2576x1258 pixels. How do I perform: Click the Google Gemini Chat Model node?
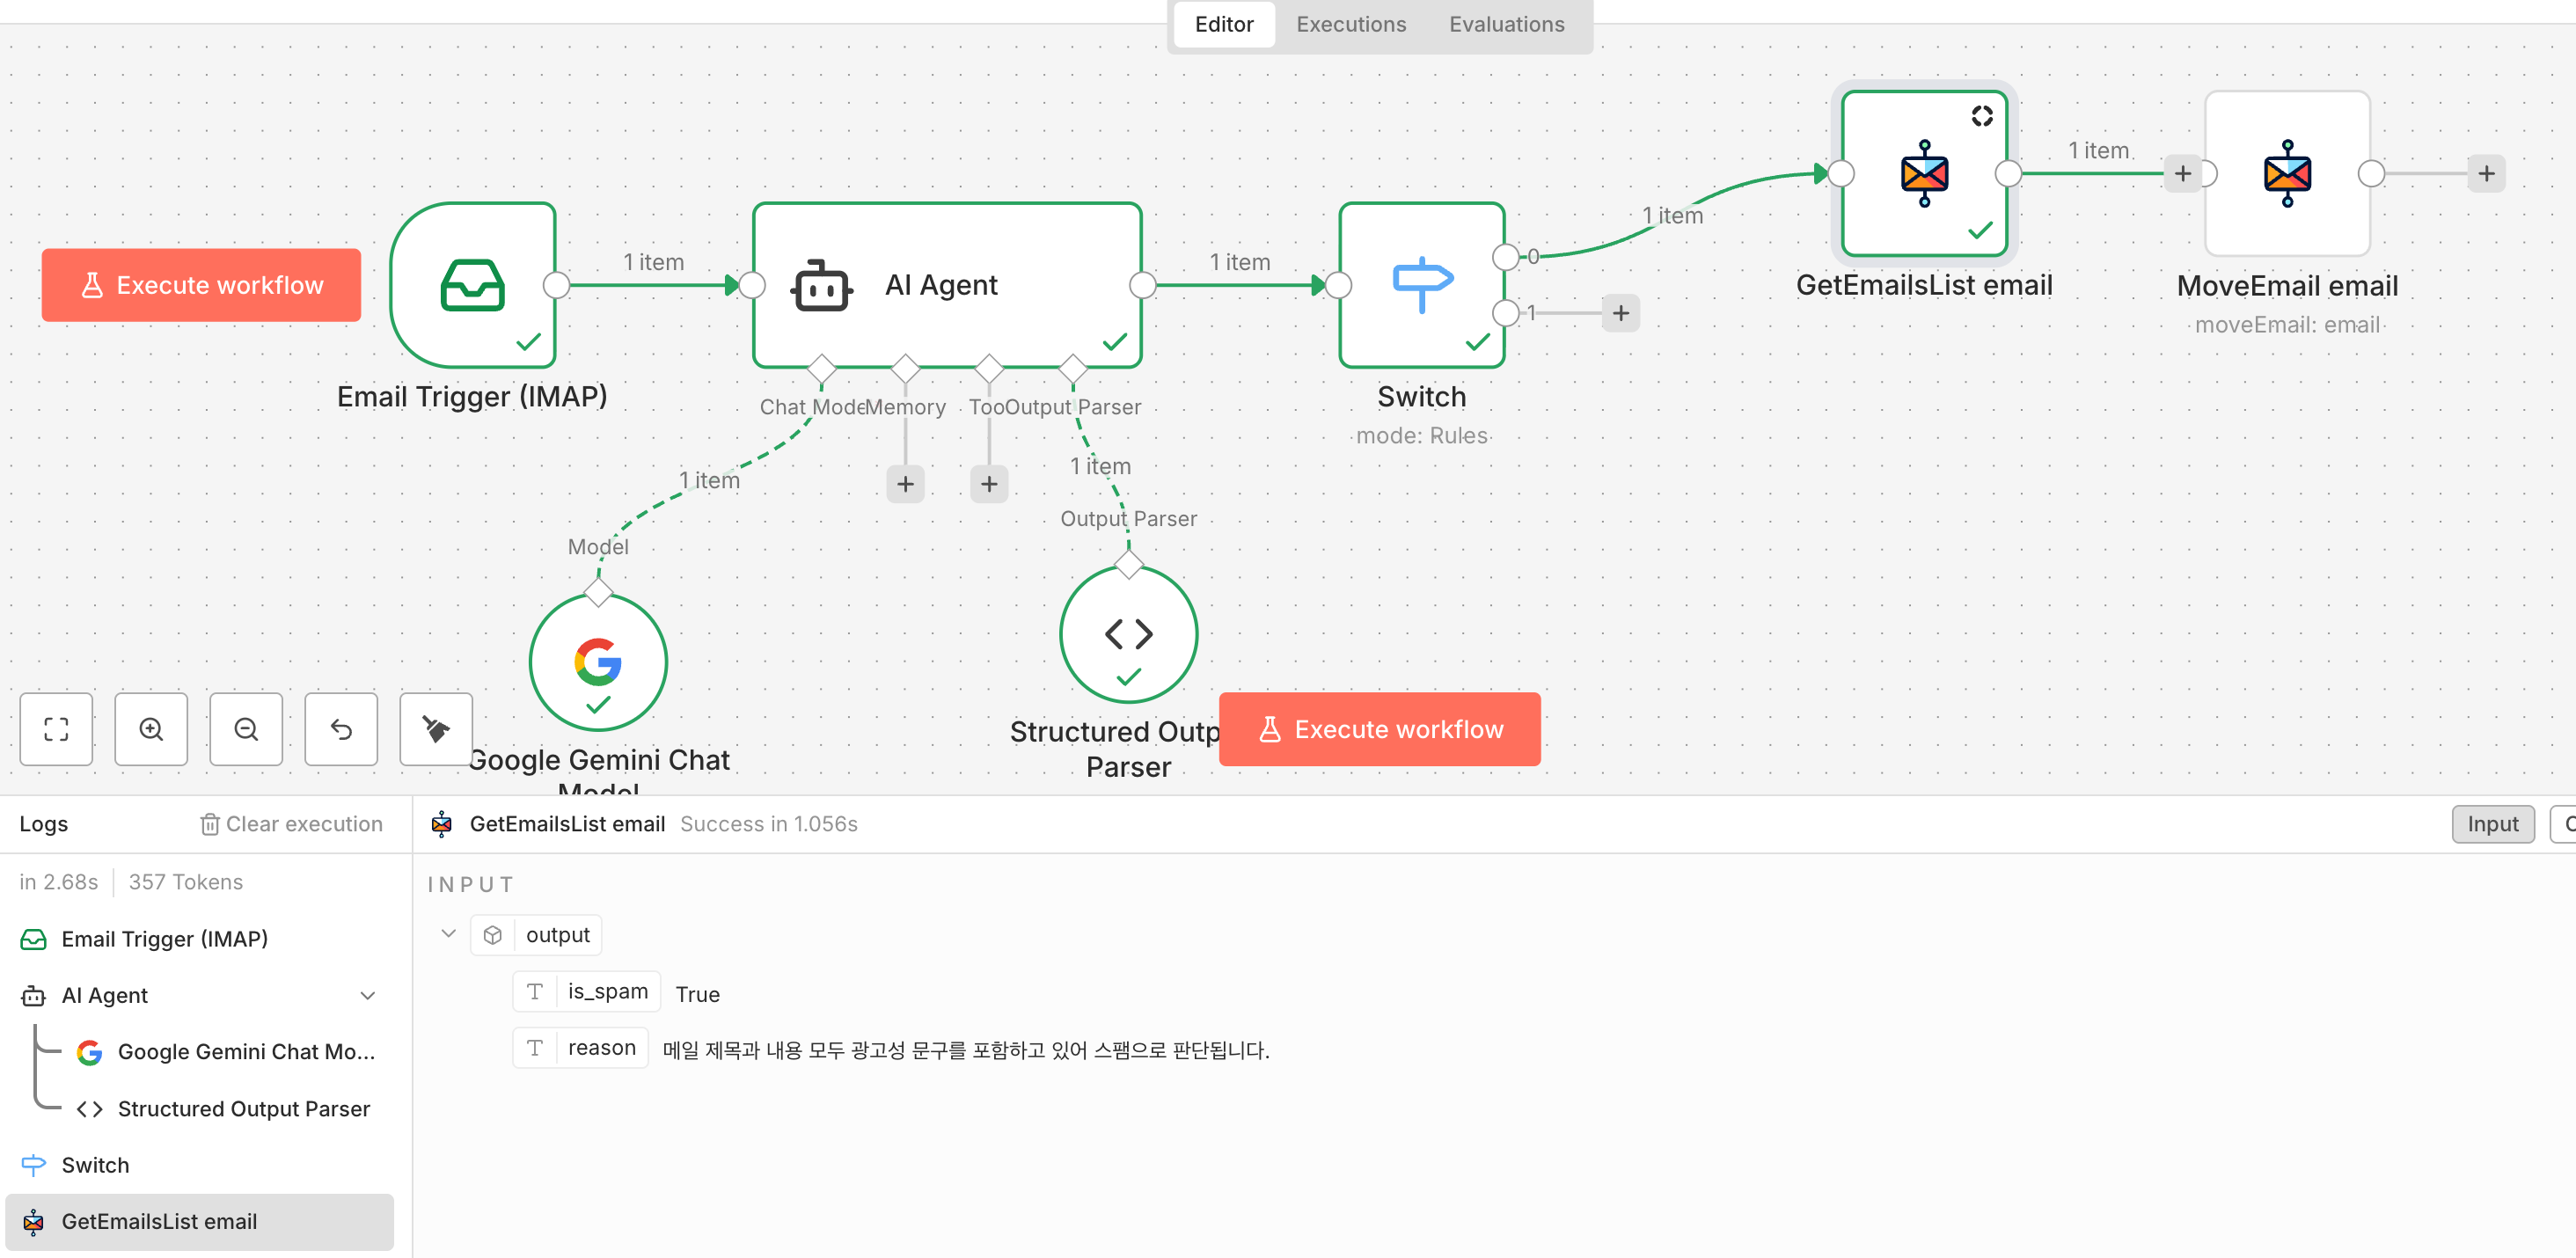pos(598,661)
